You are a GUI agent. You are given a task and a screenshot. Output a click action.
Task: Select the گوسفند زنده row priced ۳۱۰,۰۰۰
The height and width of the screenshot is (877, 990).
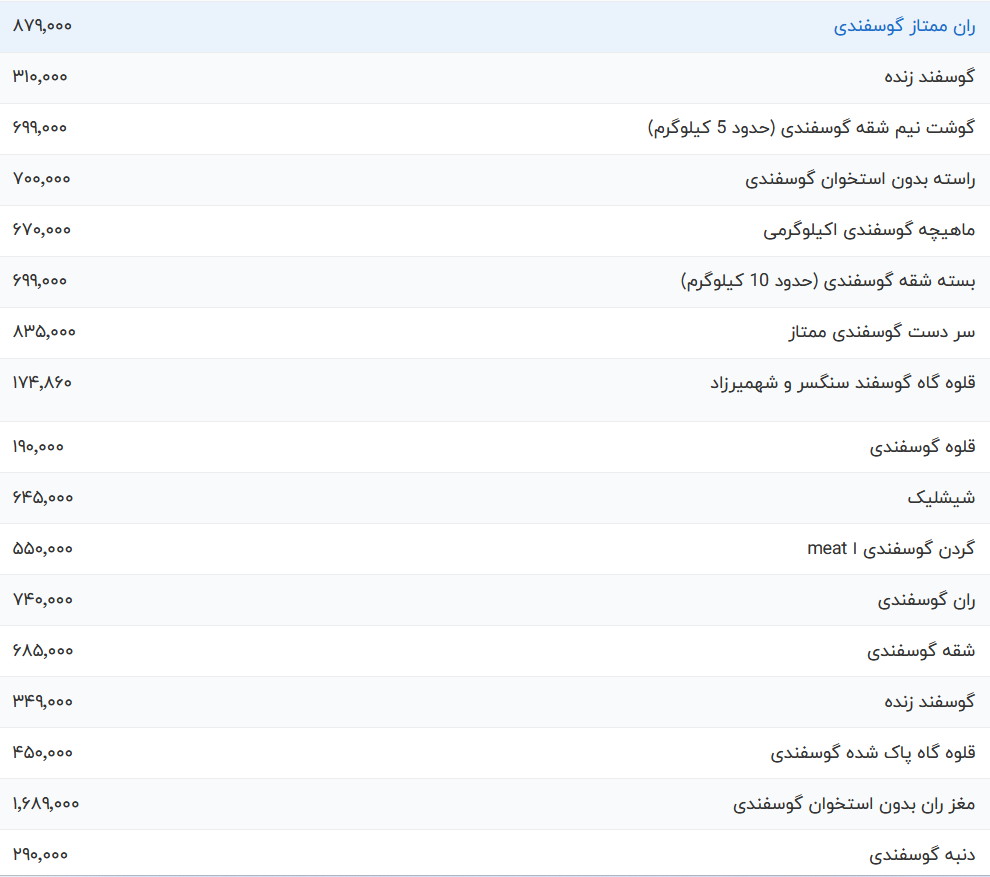coord(918,76)
